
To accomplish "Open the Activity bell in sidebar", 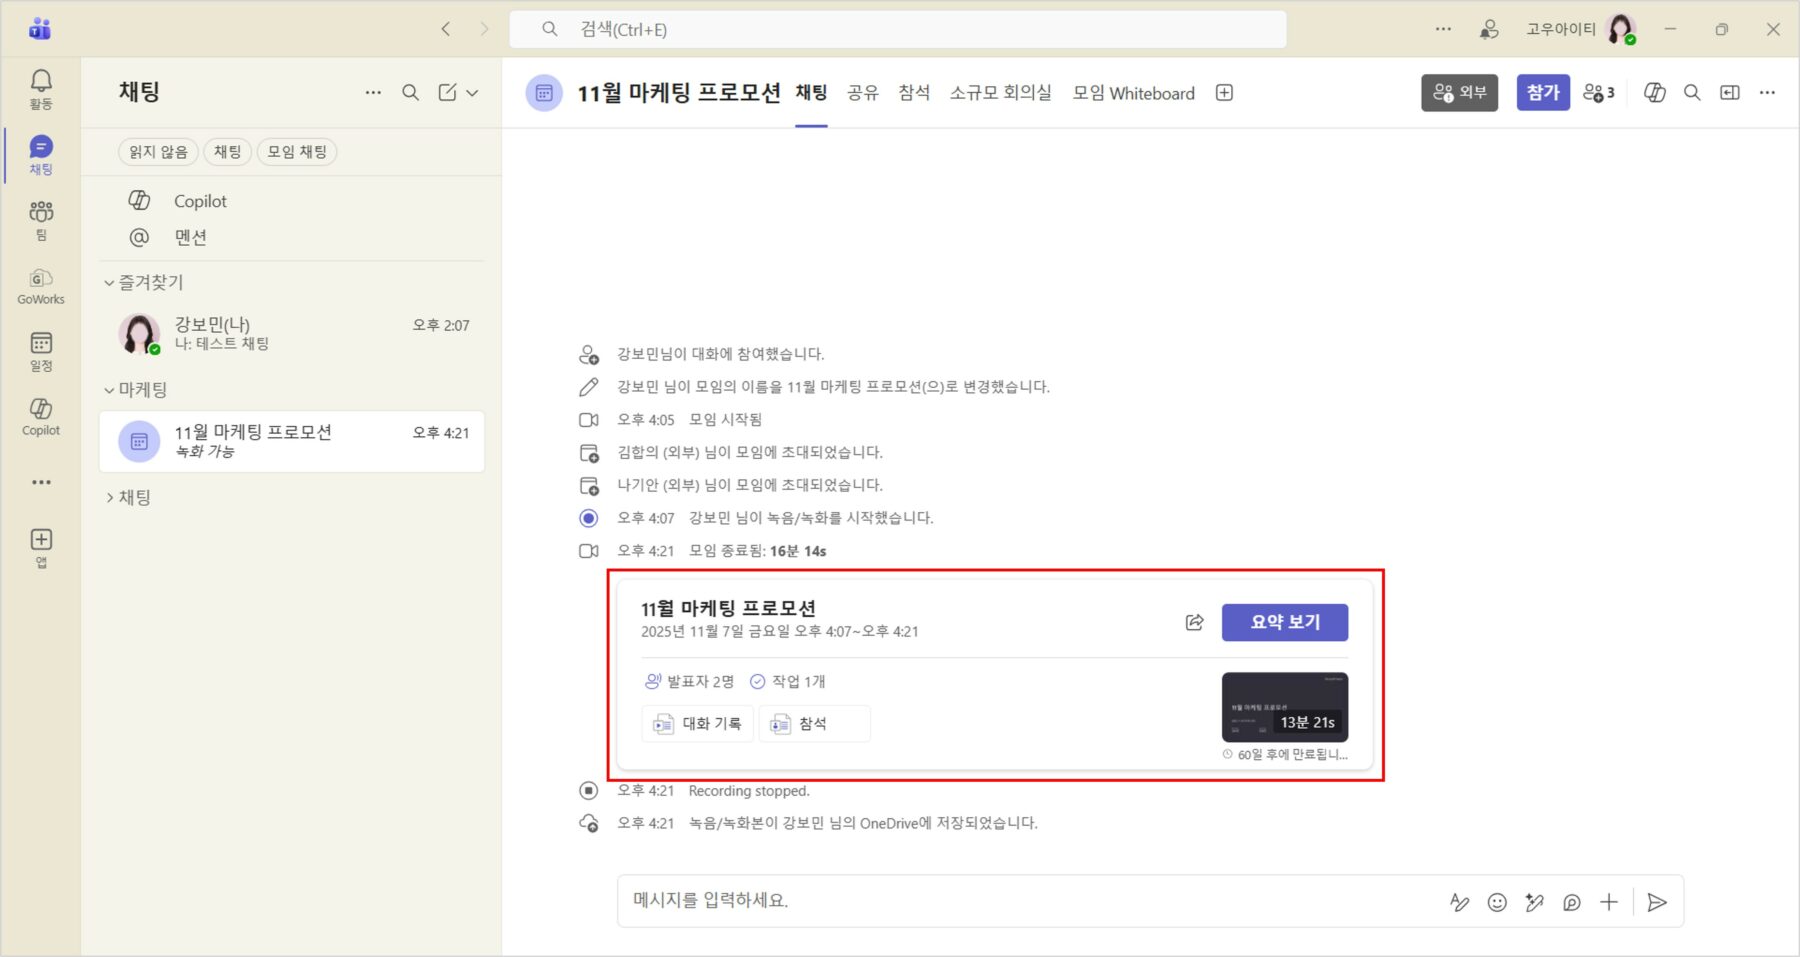I will (41, 89).
